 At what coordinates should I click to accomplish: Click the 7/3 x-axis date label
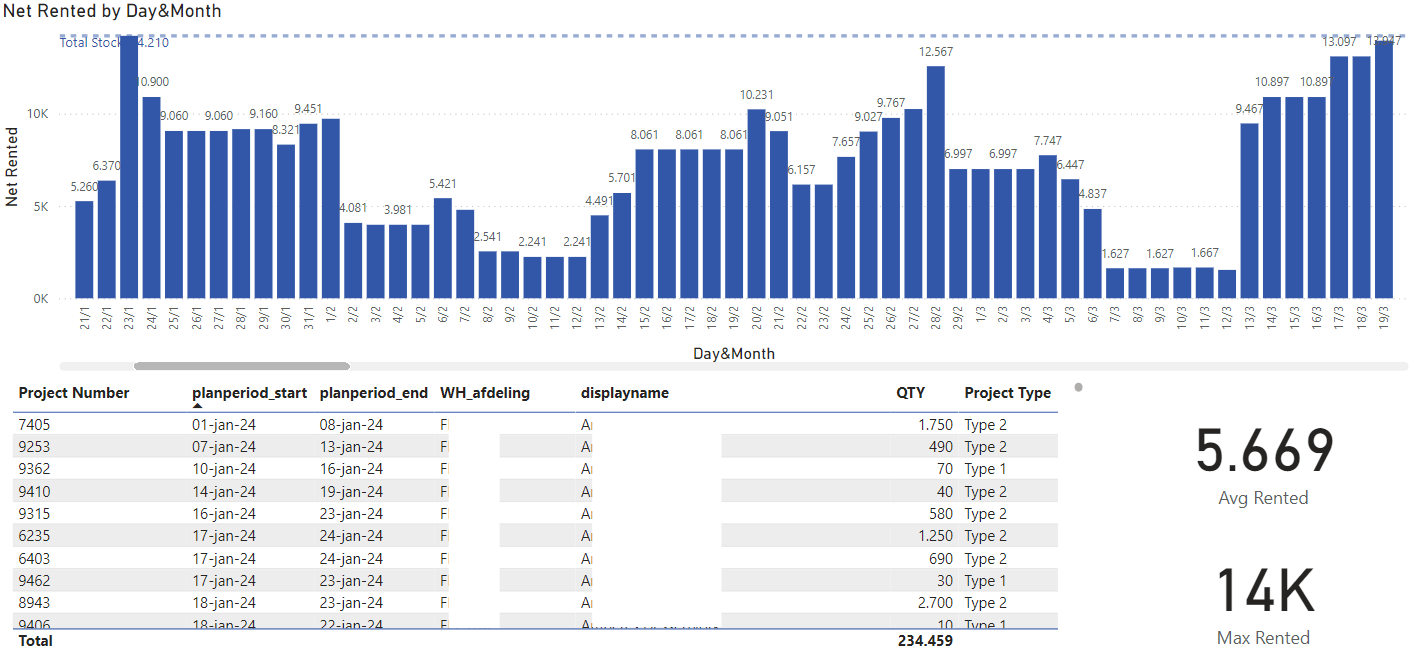pos(1115,316)
